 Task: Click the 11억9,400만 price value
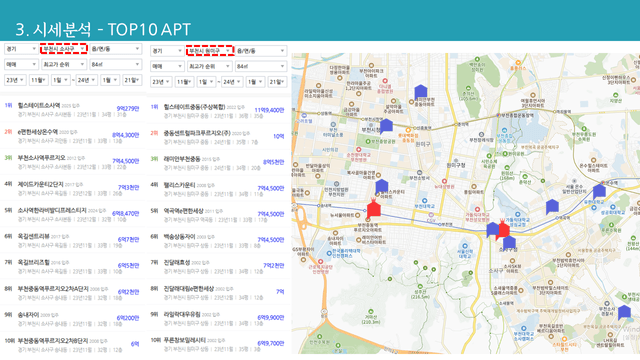coord(269,110)
